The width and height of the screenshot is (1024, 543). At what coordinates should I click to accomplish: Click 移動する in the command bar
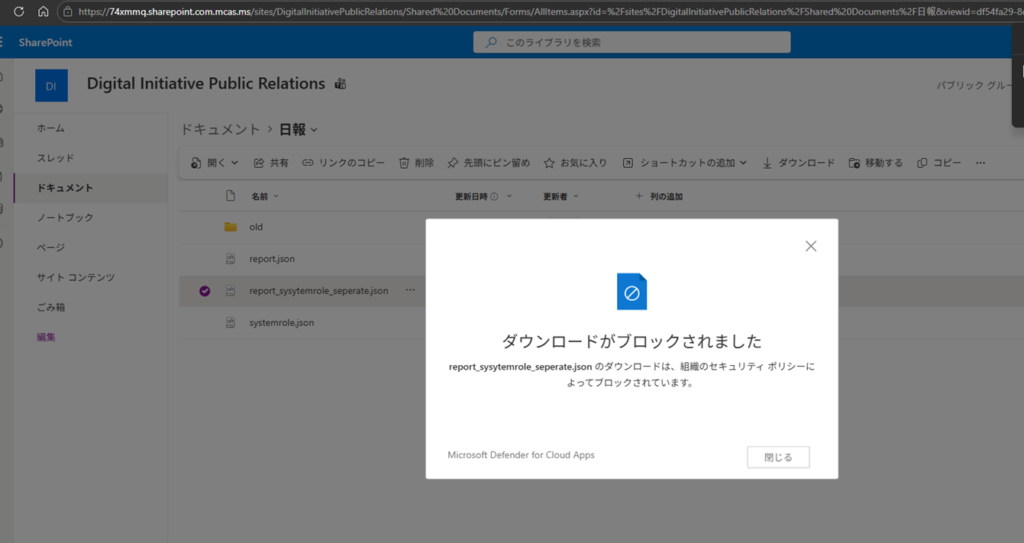point(875,163)
